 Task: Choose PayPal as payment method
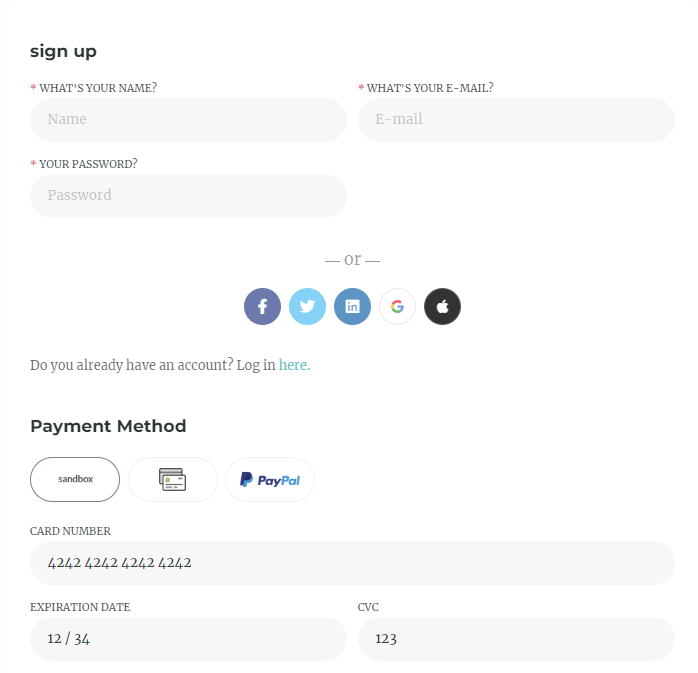[270, 479]
